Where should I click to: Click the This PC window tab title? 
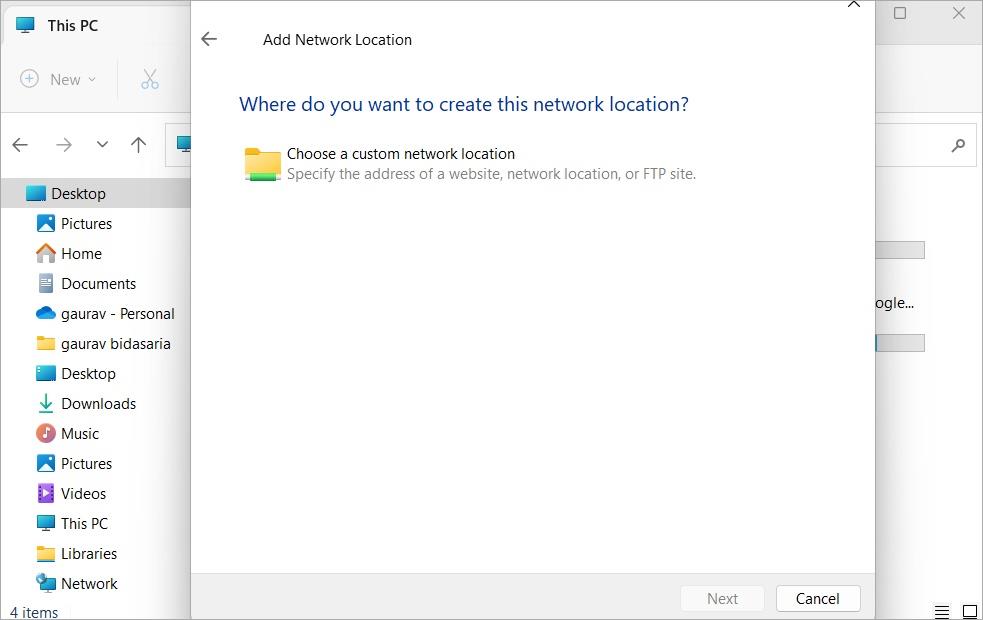[73, 26]
